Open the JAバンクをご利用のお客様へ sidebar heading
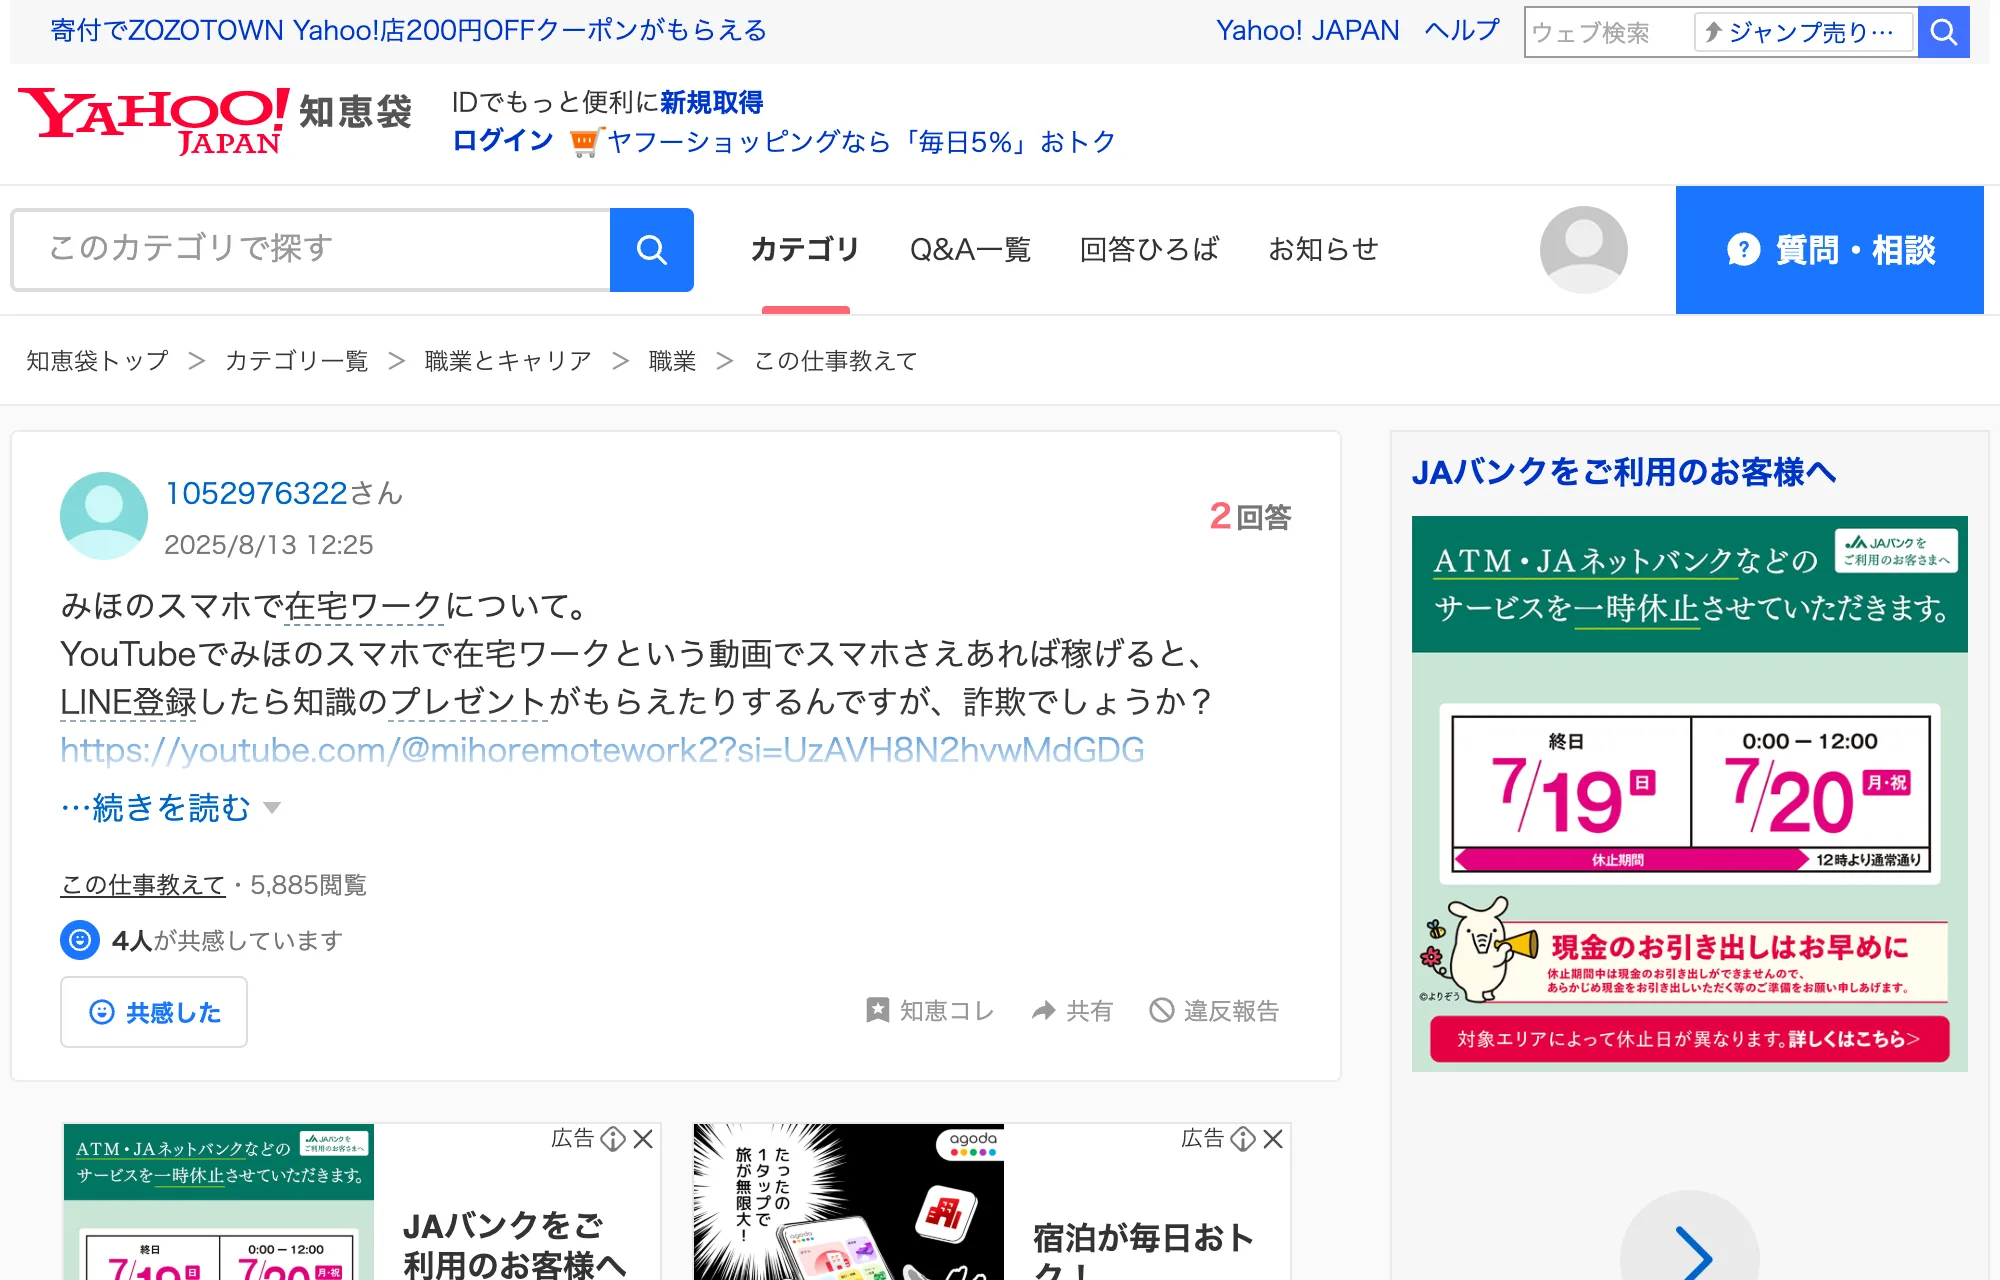The image size is (2000, 1280). 1624,472
